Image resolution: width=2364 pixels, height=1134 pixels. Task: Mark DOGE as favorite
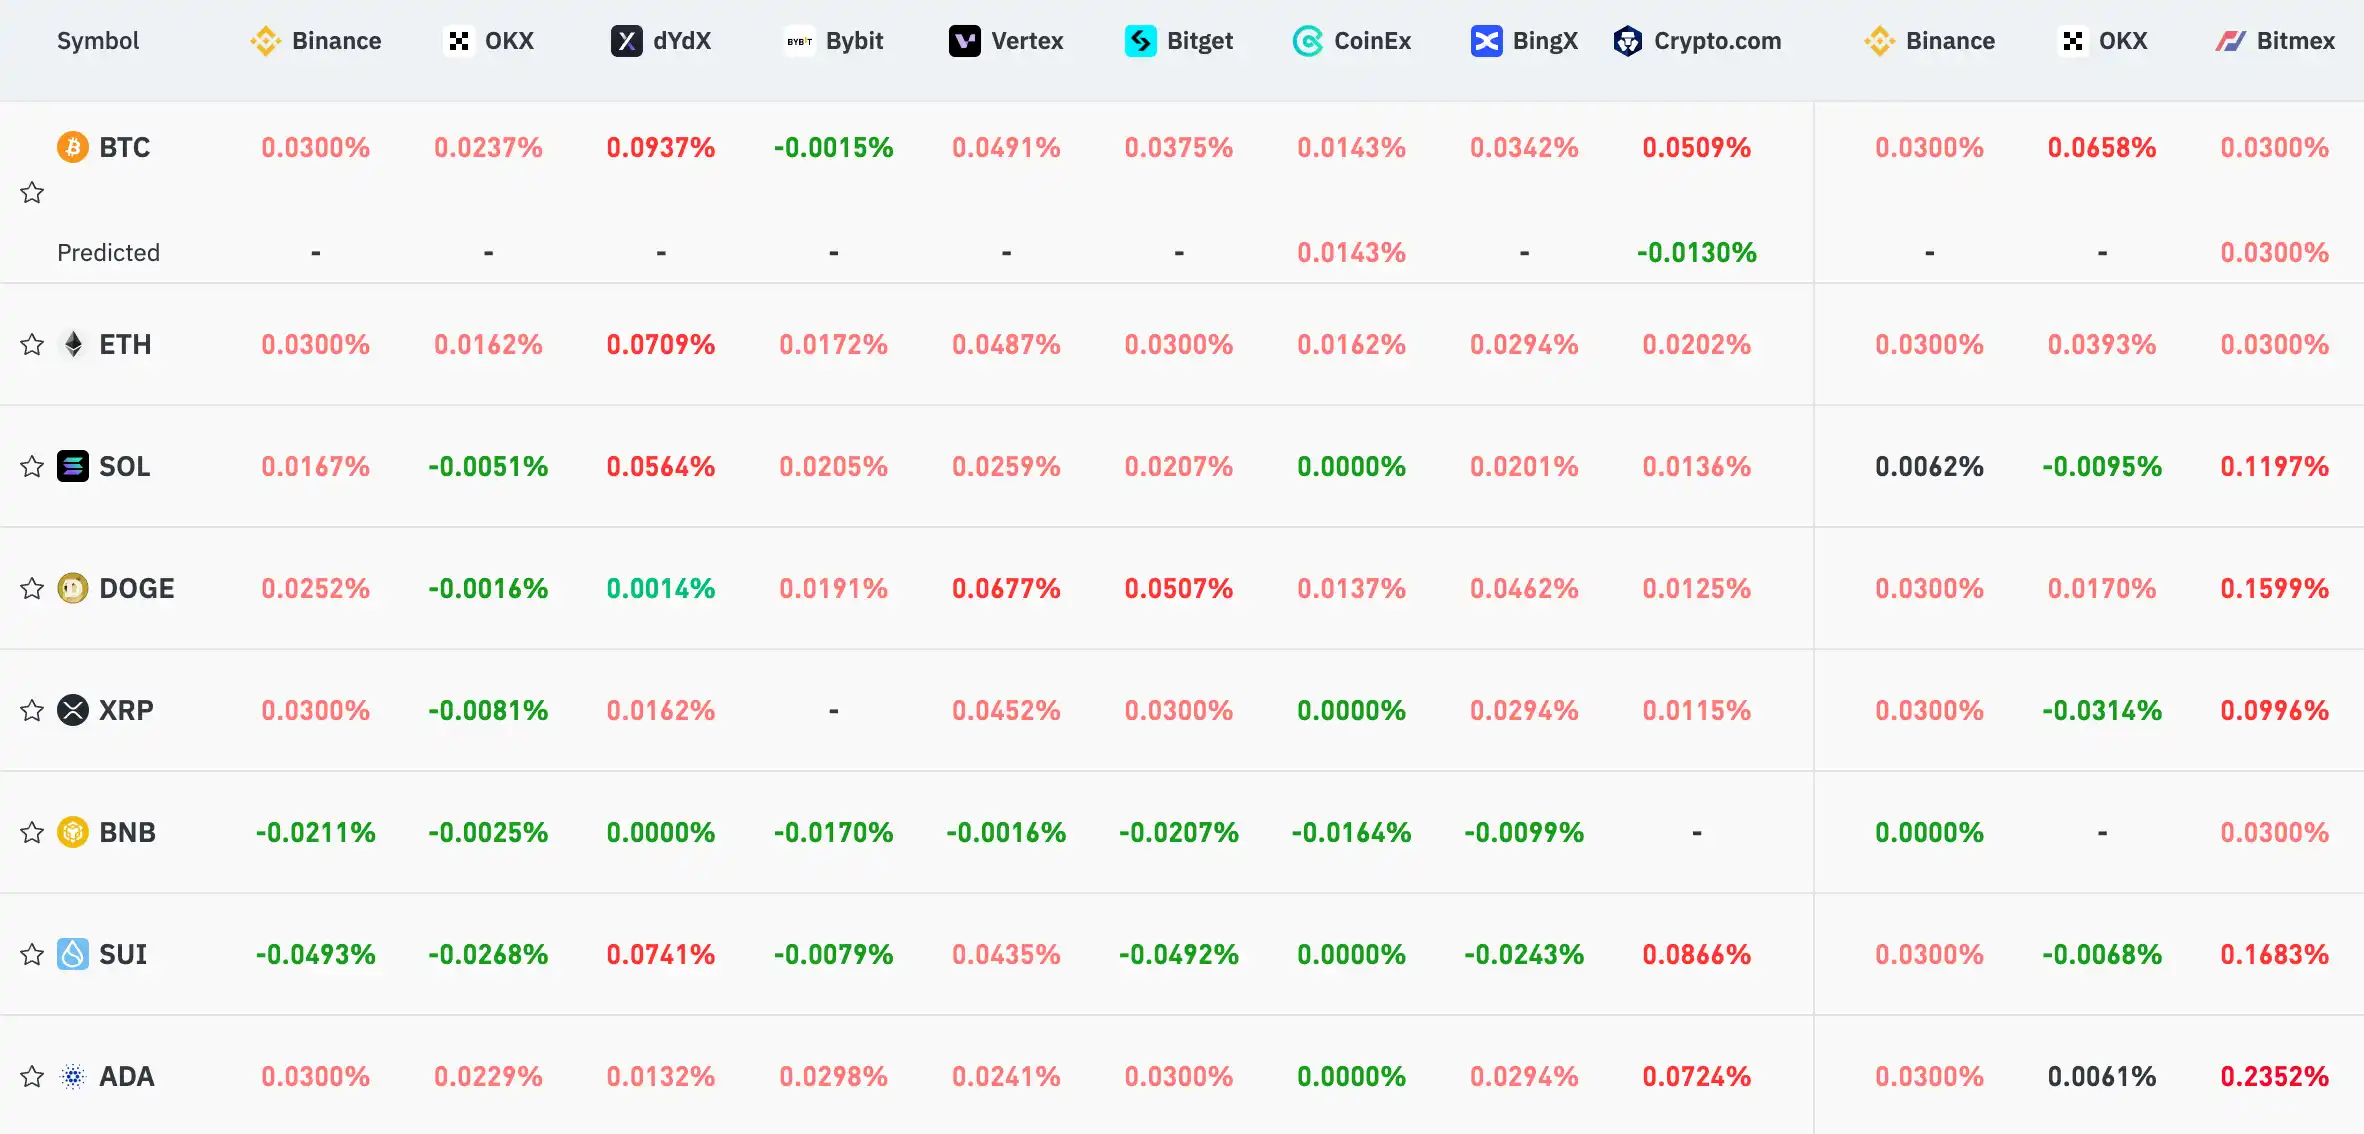click(x=32, y=589)
